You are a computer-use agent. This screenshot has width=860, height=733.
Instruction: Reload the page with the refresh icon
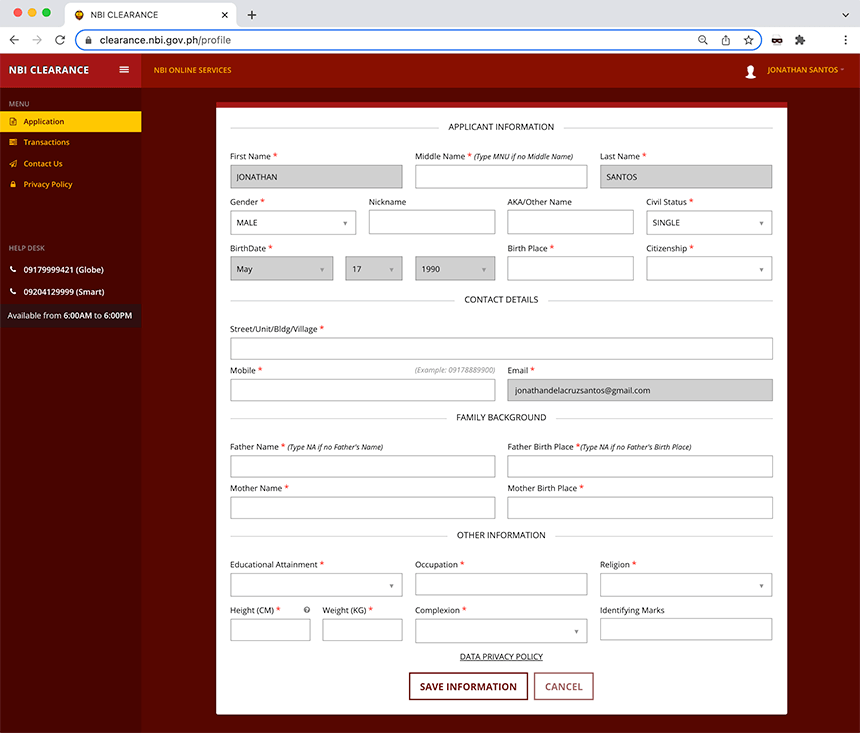(x=60, y=40)
